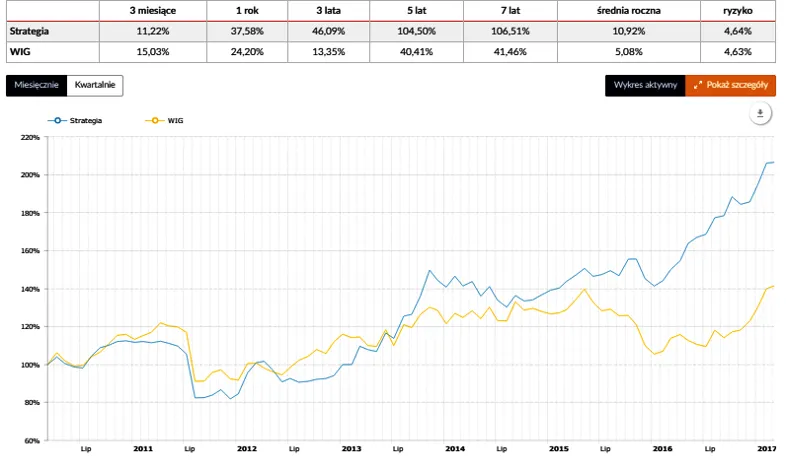Click the 37,58% value in Strategia row
Viewport: 786px width, 470px height.
click(x=245, y=31)
